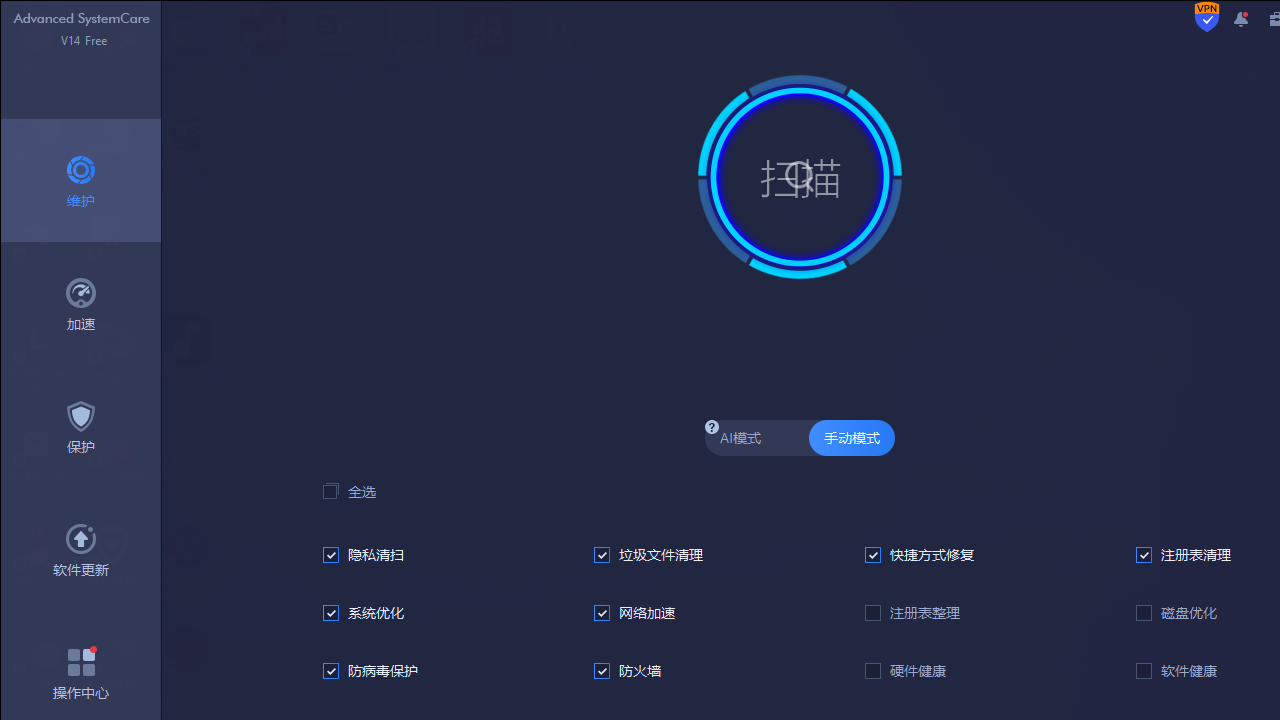Open the 保护 (Protect) section in sidebar
The image size is (1280, 720).
tap(80, 428)
